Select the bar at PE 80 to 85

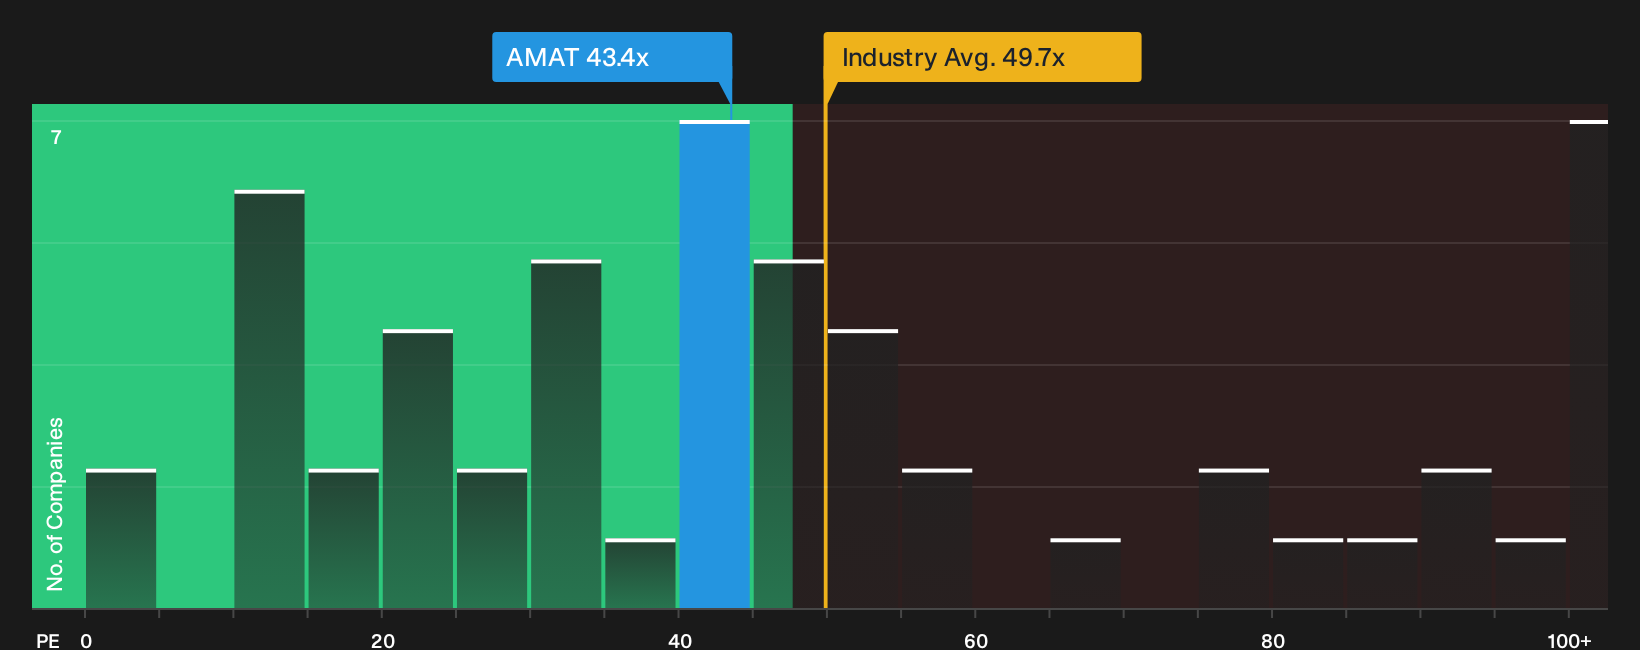click(1308, 573)
